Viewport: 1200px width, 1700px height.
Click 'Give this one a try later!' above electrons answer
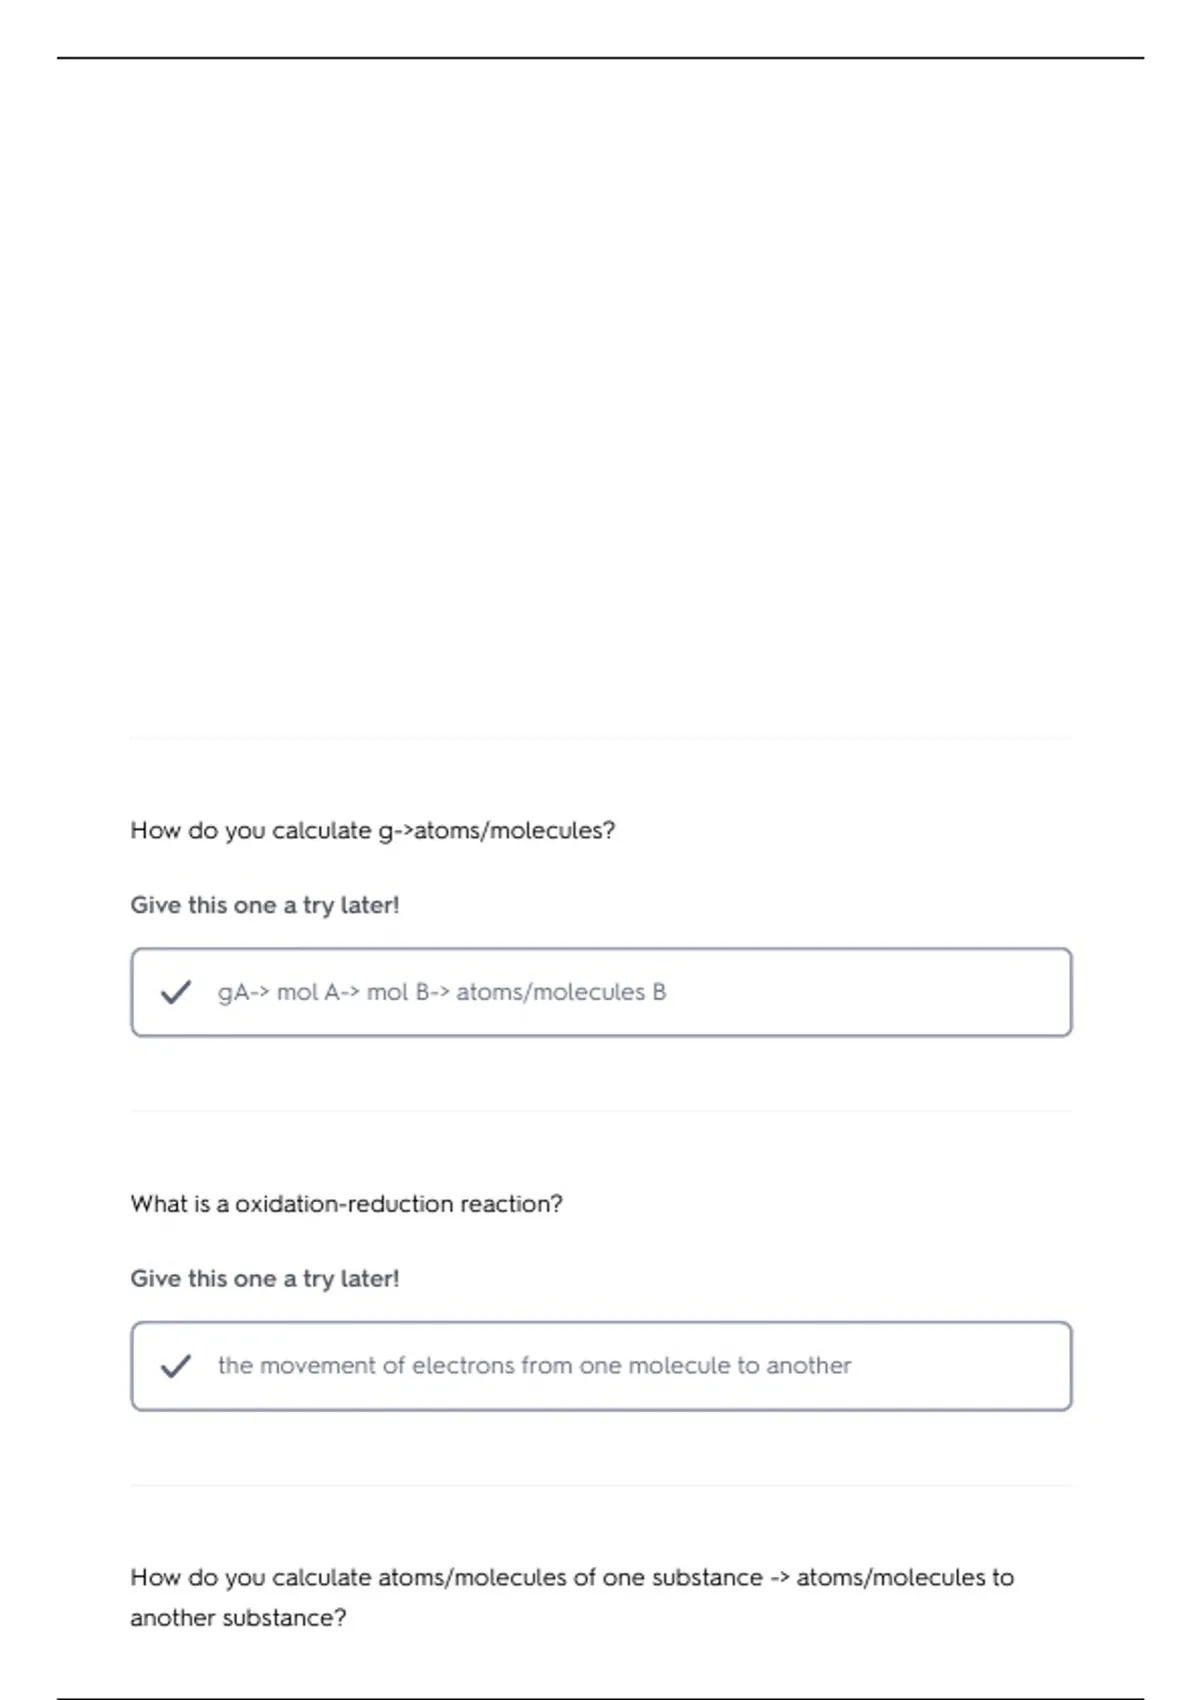tap(265, 1279)
